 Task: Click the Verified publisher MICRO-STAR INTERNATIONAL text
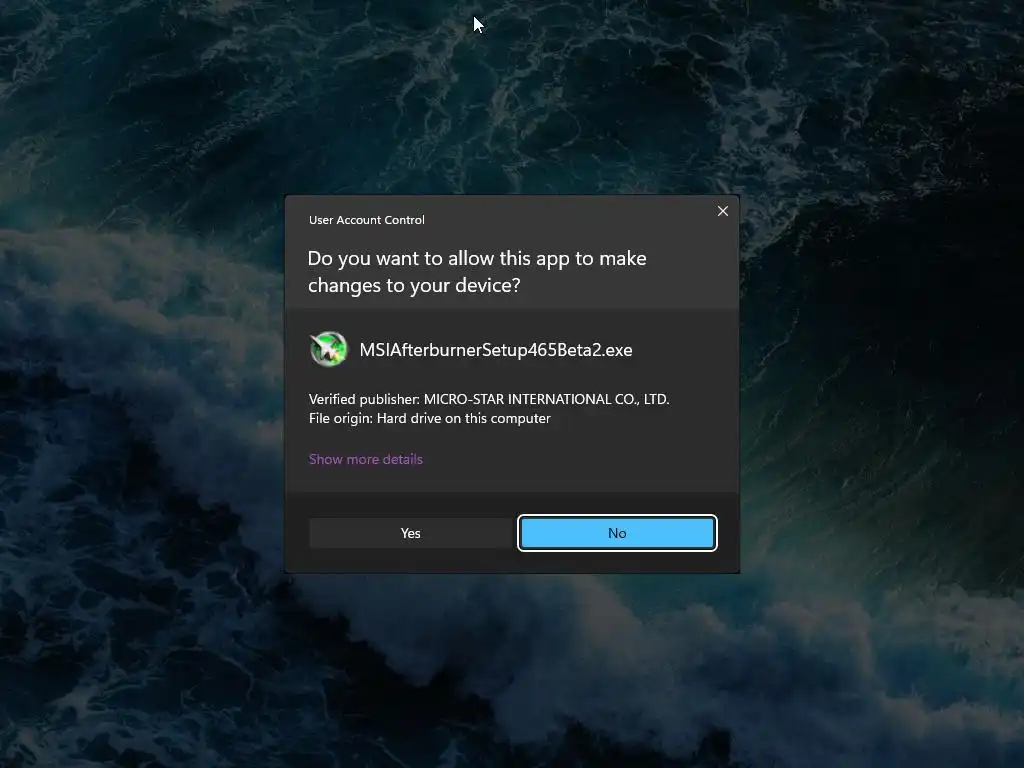[x=489, y=399]
